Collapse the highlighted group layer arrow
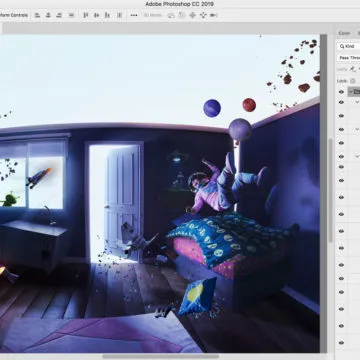This screenshot has width=360, height=360. [x=350, y=92]
